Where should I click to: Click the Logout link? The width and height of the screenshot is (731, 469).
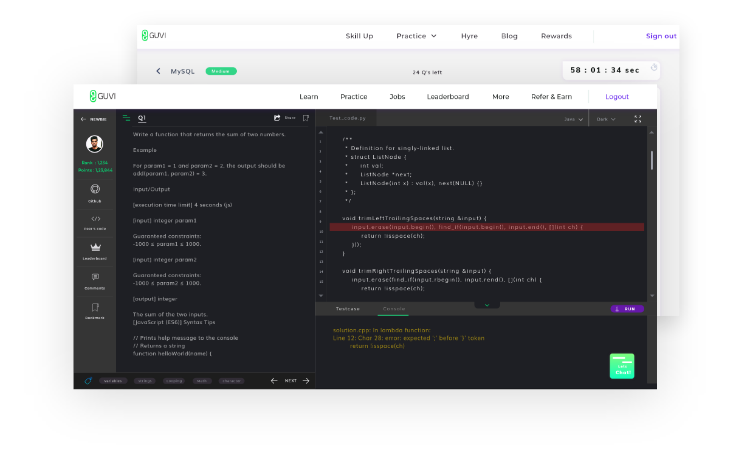(x=617, y=97)
